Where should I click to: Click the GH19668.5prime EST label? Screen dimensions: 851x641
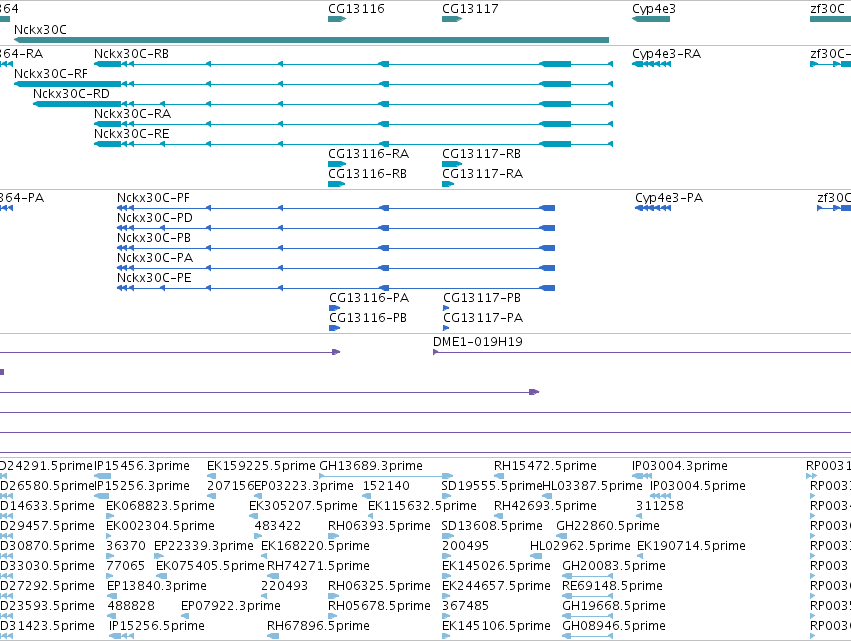click(x=614, y=606)
